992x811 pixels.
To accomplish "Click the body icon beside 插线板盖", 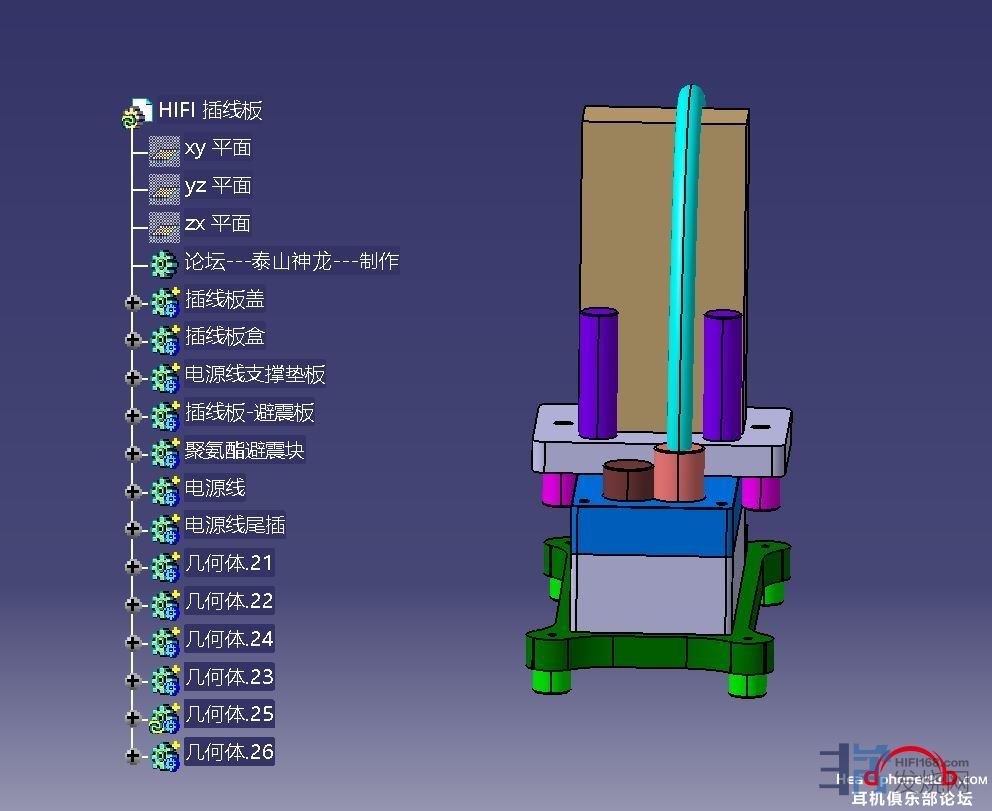I will tap(165, 301).
